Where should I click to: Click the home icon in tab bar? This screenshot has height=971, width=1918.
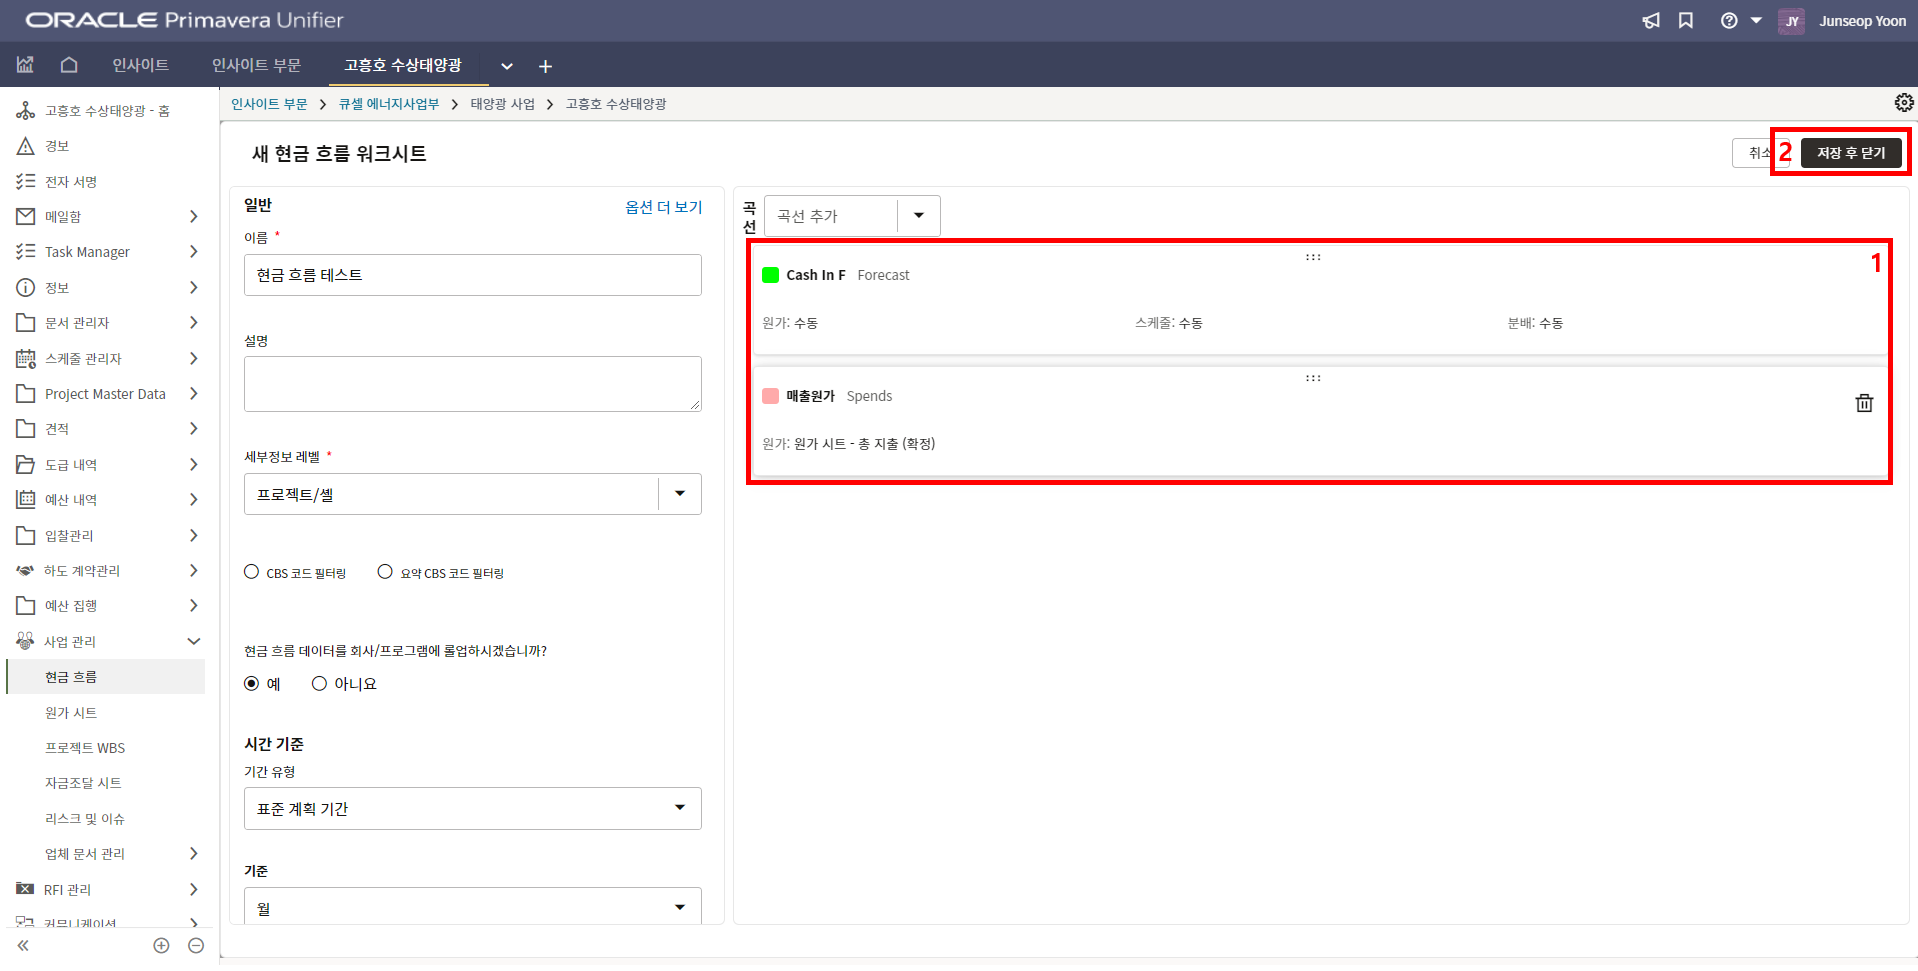[x=69, y=65]
